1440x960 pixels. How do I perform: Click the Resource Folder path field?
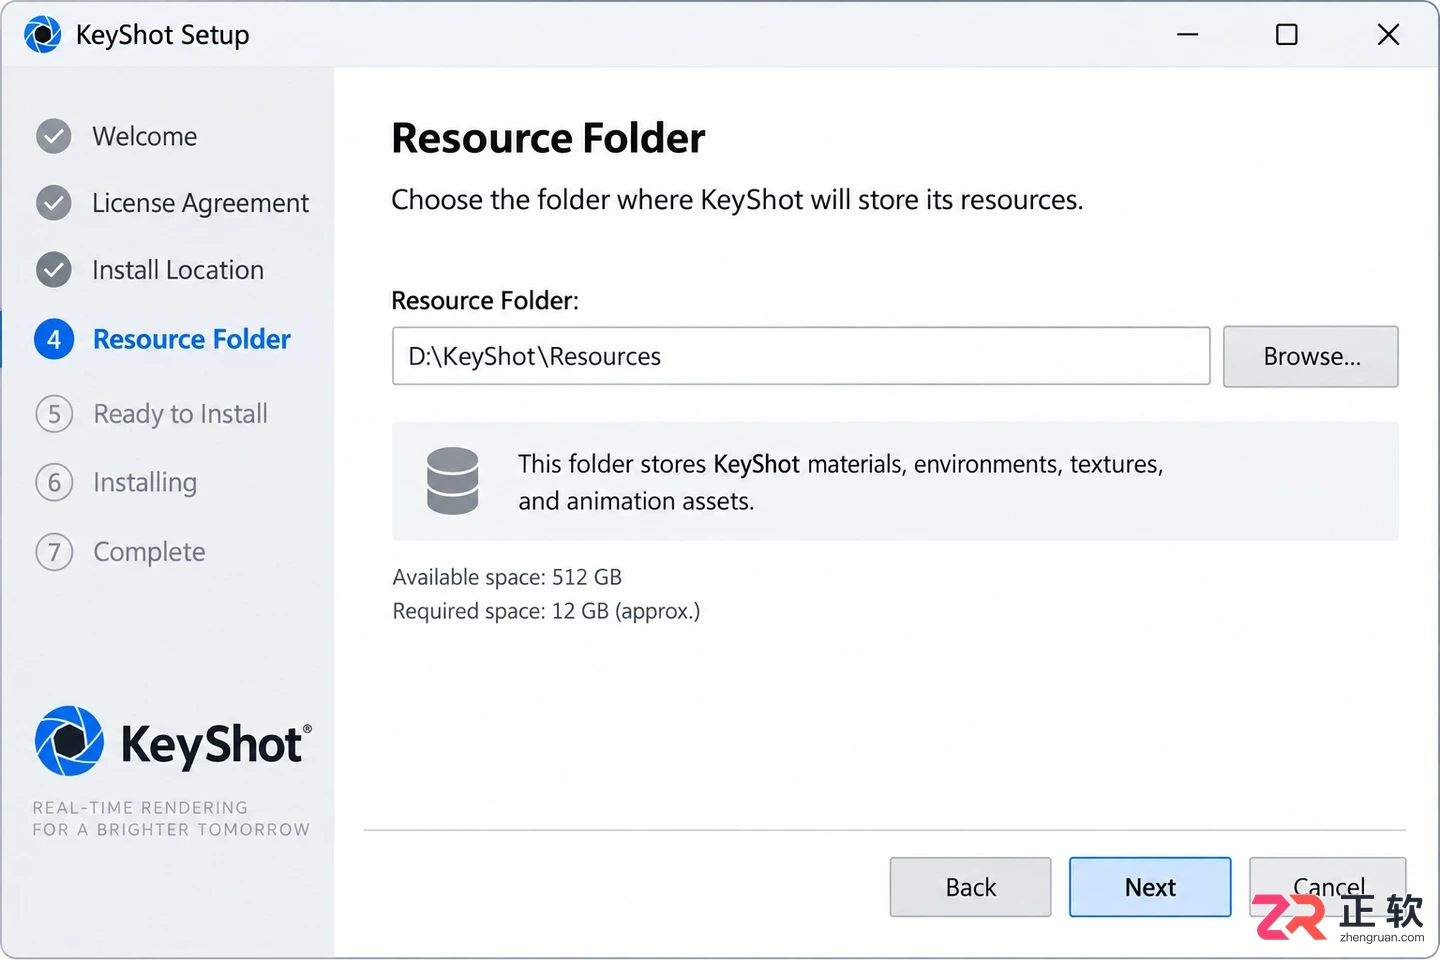[801, 356]
